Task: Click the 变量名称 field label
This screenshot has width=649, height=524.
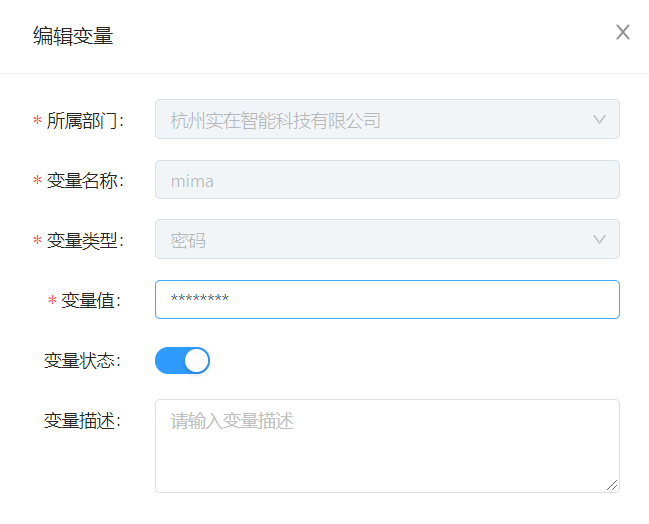Action: coord(84,181)
